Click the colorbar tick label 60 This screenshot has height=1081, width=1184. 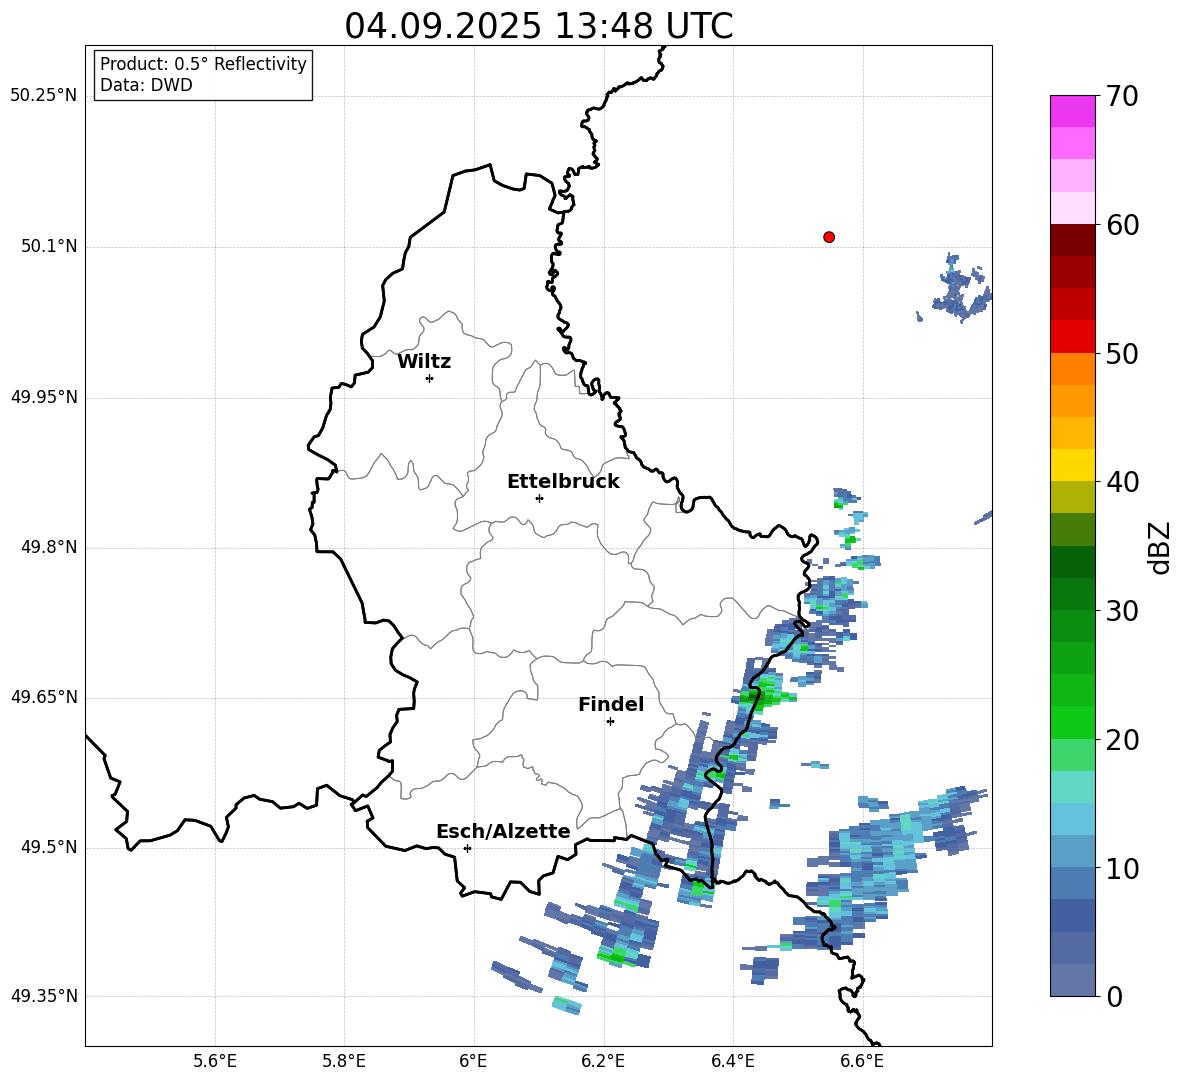point(1122,225)
